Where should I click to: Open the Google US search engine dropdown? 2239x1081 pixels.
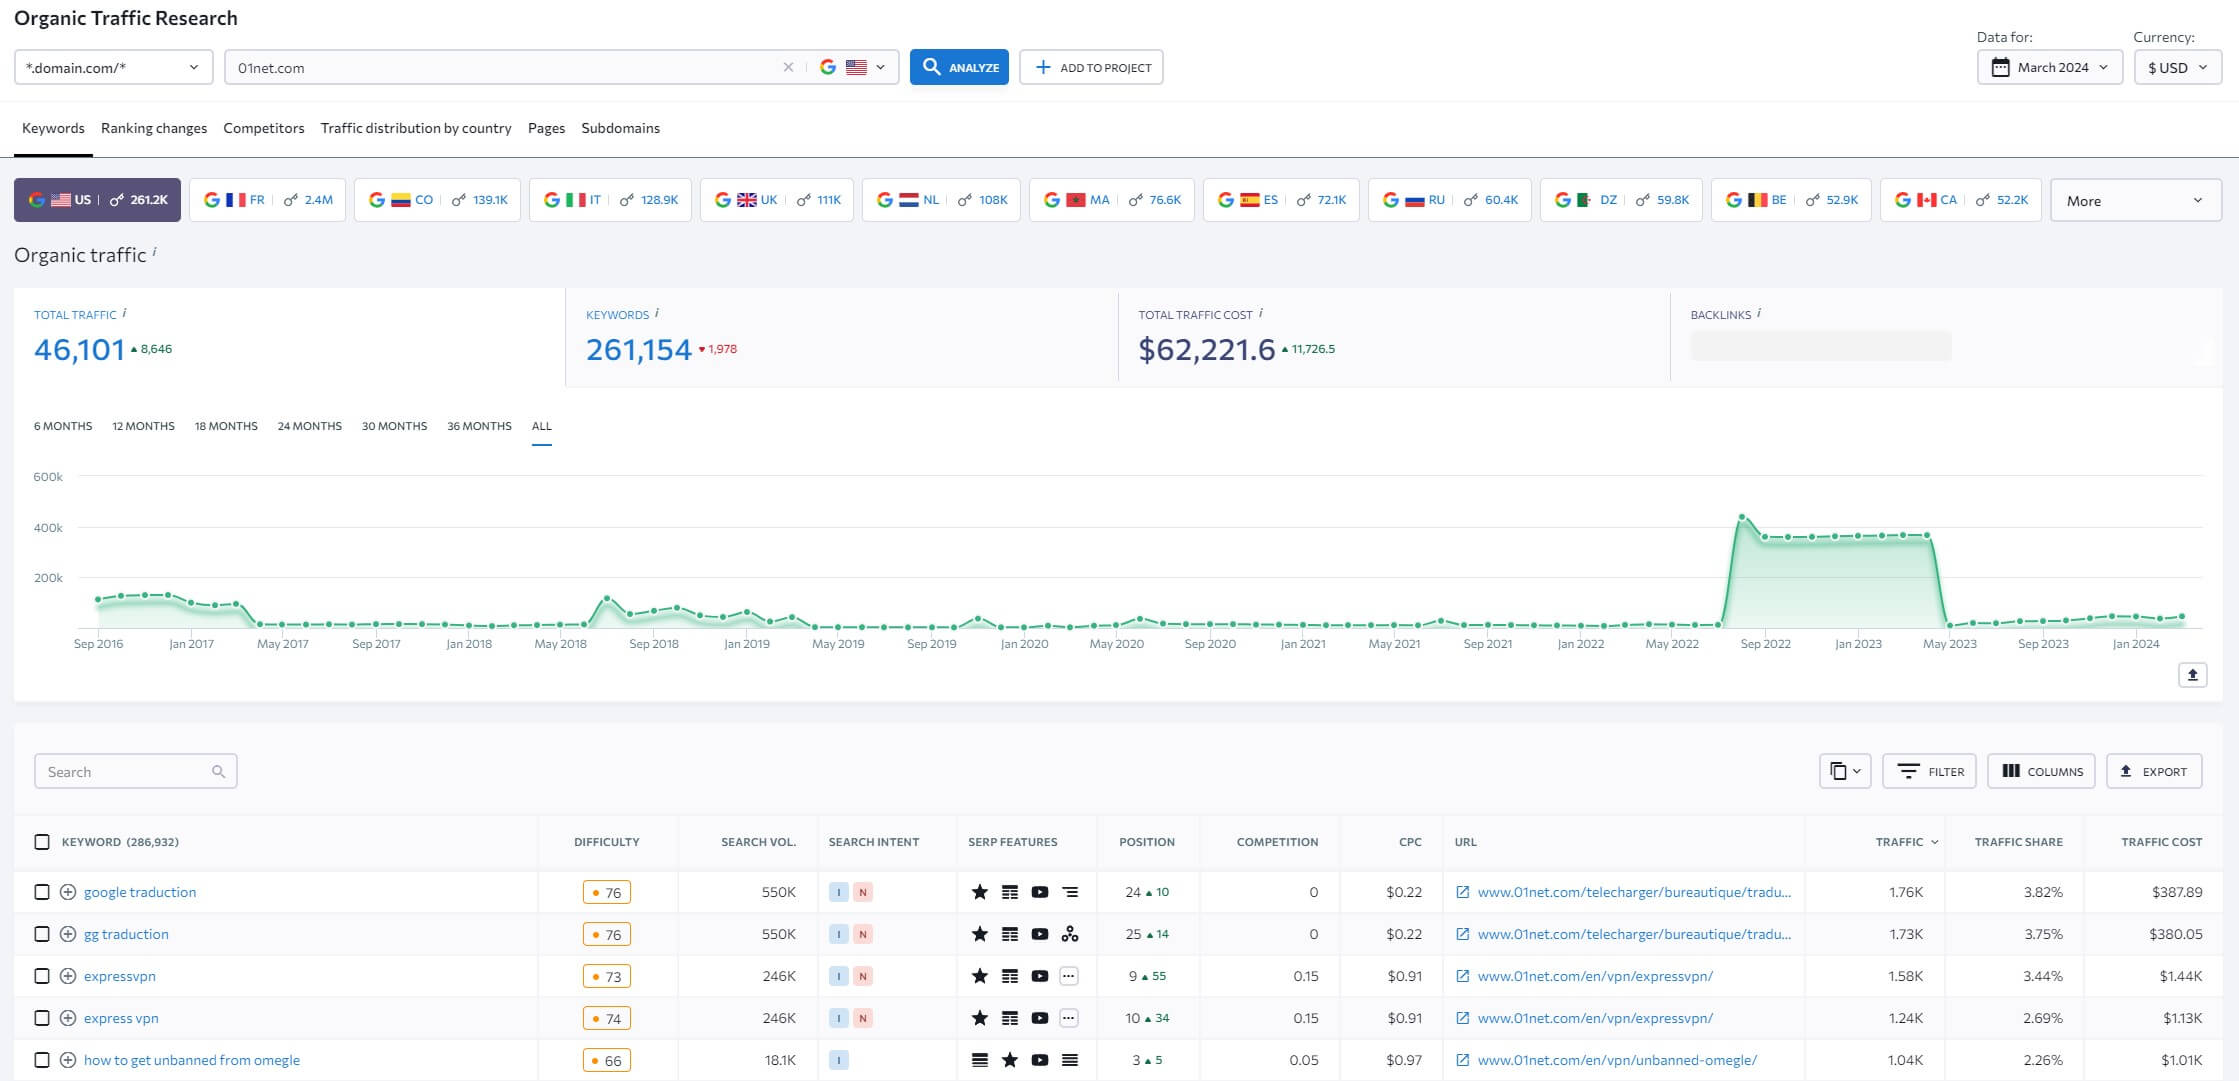pyautogui.click(x=853, y=67)
